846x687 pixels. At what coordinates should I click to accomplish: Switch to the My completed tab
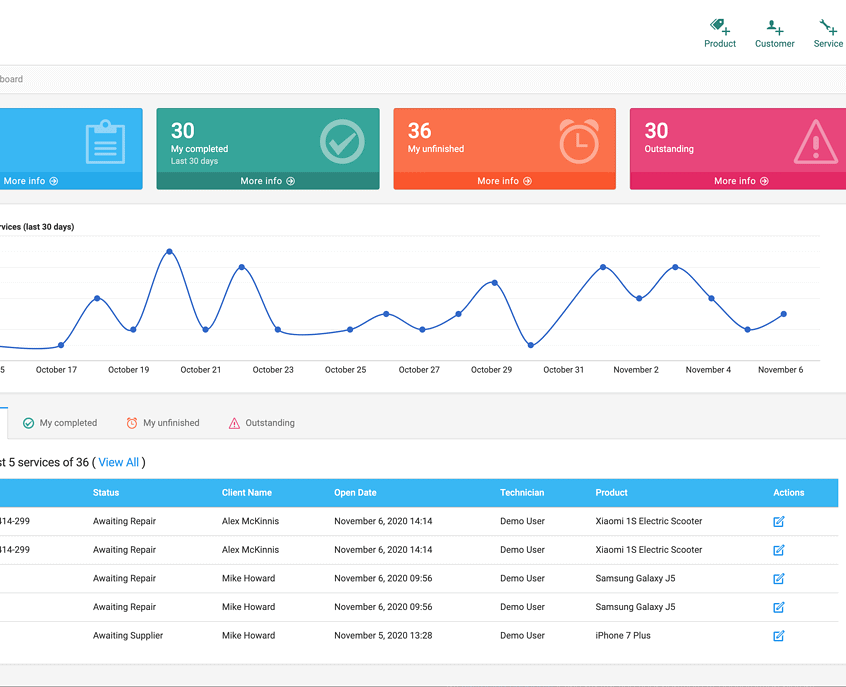(60, 423)
